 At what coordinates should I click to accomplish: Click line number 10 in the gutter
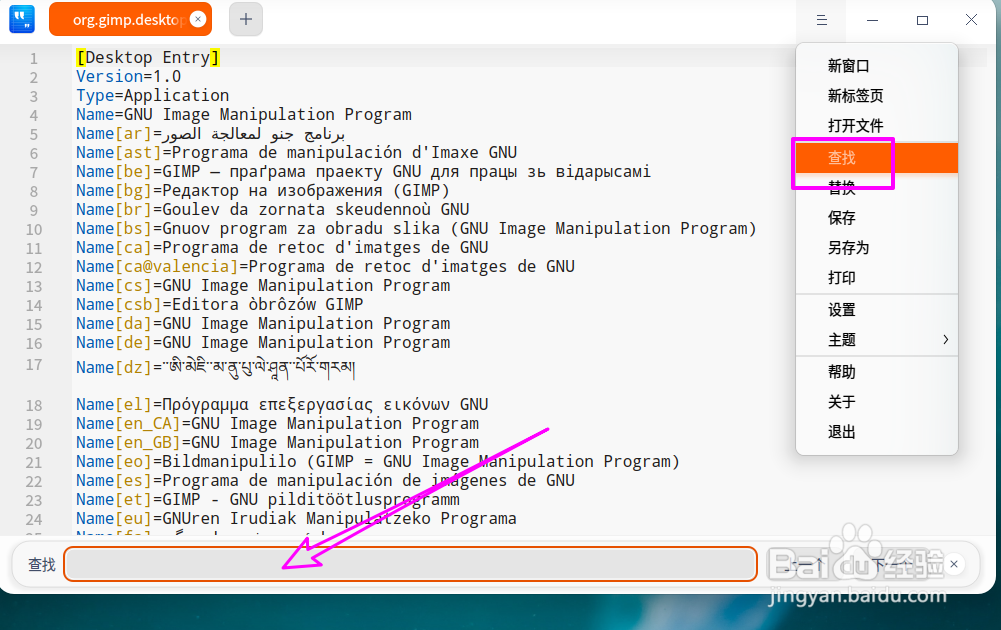coord(33,230)
